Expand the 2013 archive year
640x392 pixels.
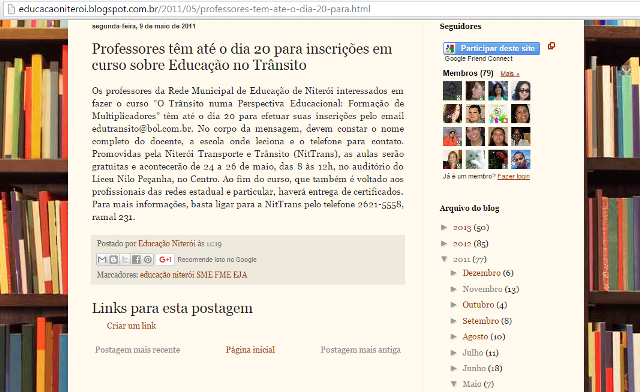pyautogui.click(x=444, y=227)
